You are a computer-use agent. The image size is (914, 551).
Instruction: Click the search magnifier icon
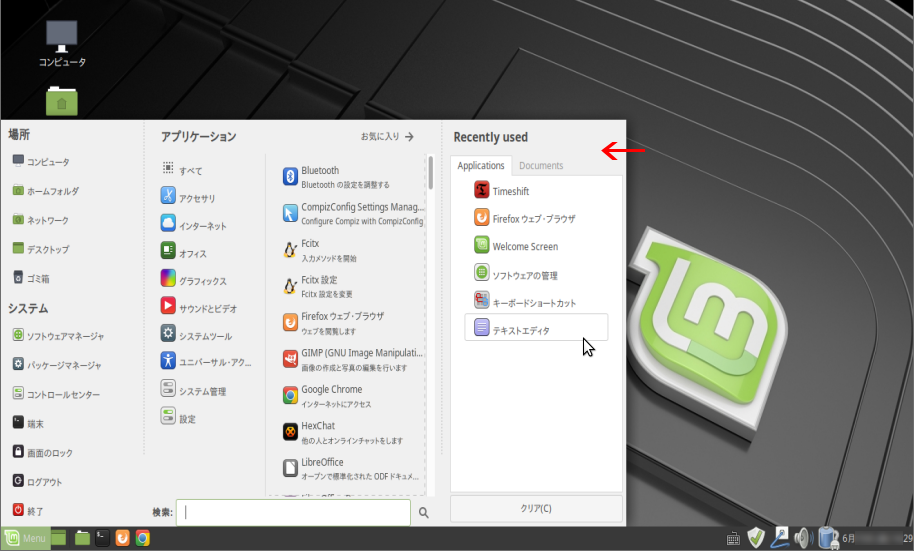[424, 513]
